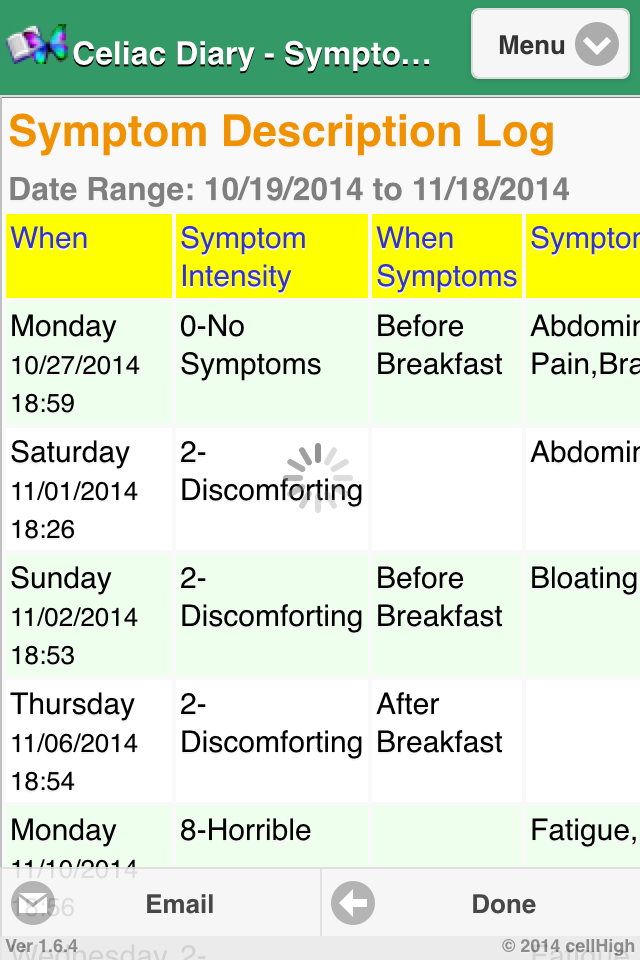Click the "When Symptoms" column header
This screenshot has width=640, height=960.
coord(447,256)
